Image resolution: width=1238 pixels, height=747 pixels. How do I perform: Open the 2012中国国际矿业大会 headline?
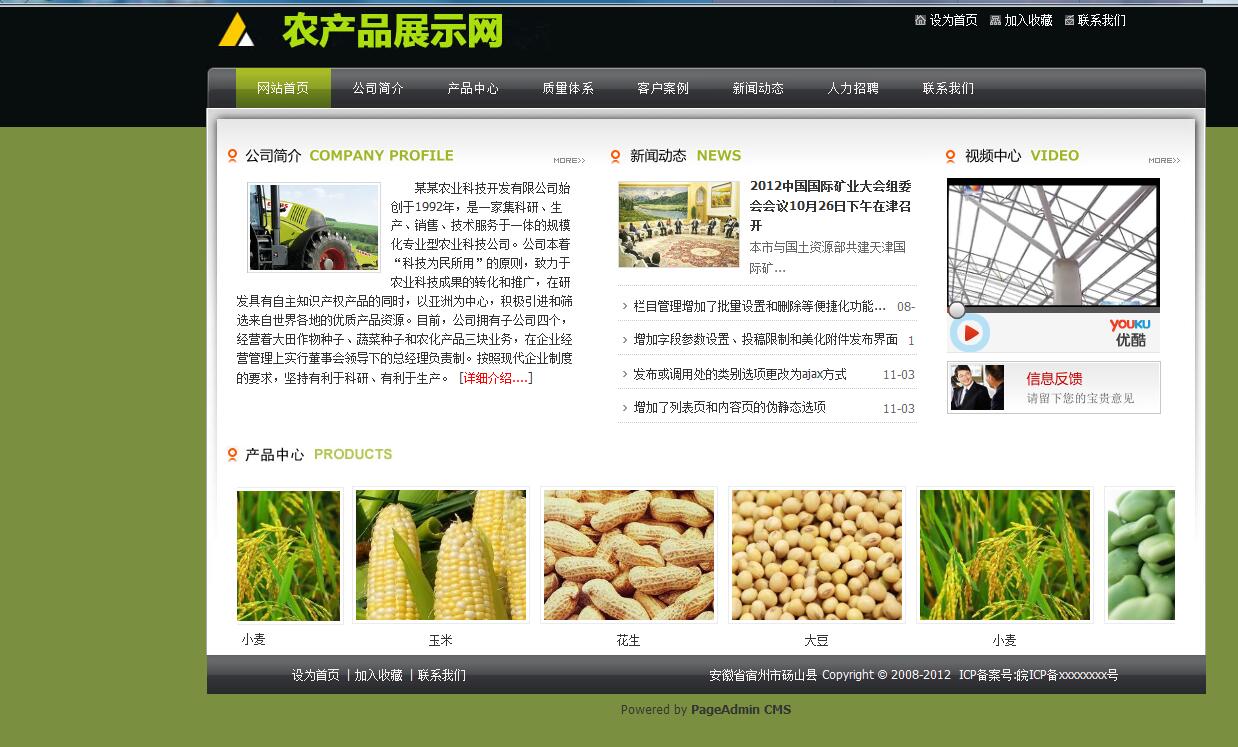[x=830, y=205]
